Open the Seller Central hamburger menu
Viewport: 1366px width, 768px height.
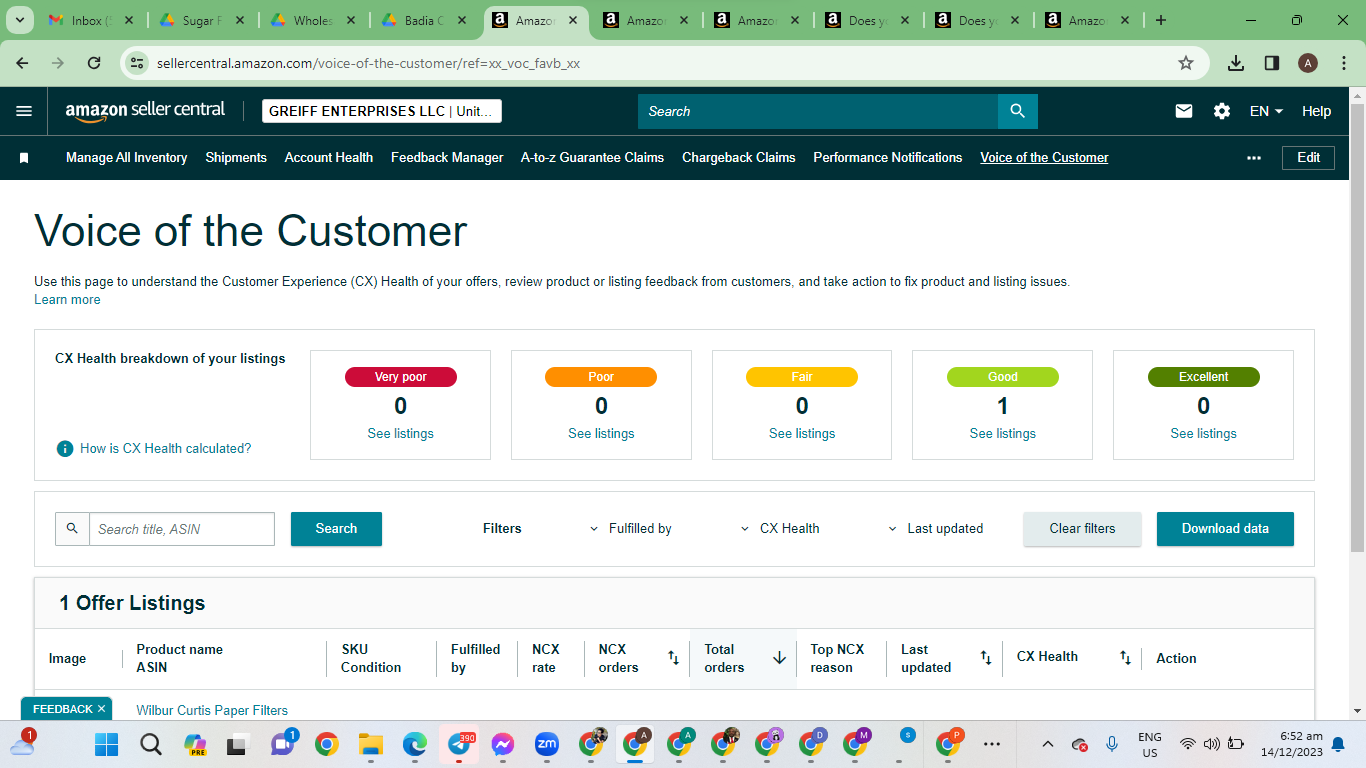pos(24,111)
